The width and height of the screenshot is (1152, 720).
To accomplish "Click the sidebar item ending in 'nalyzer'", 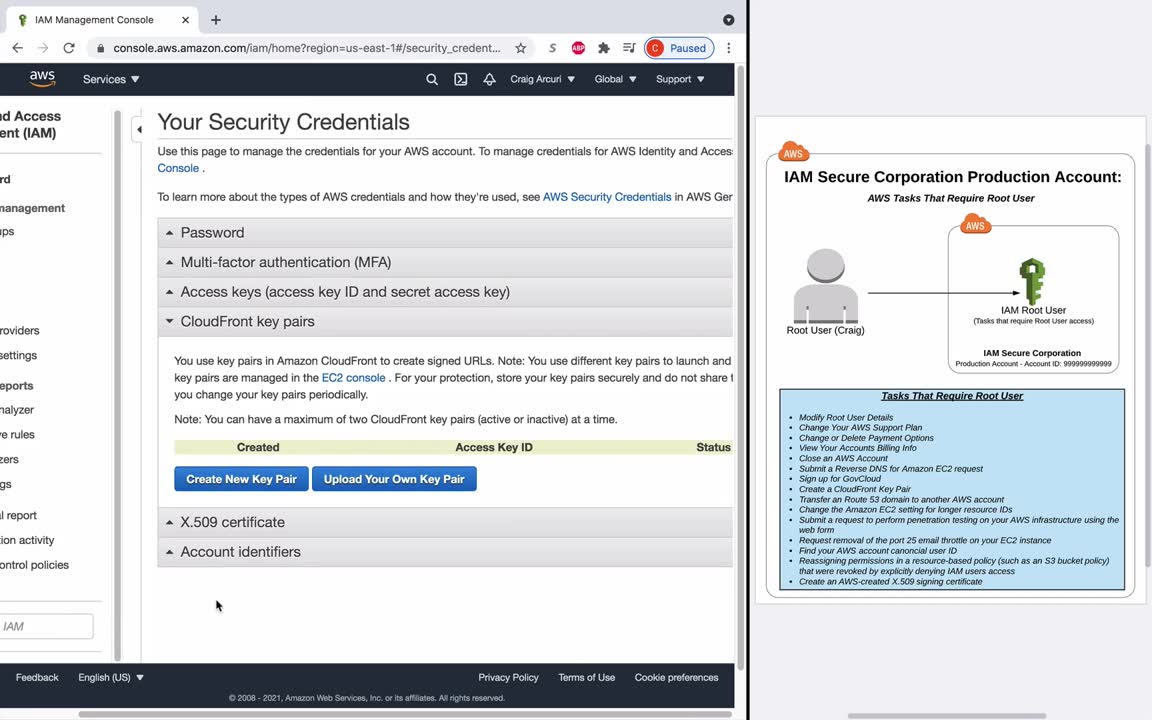I will 17,410.
